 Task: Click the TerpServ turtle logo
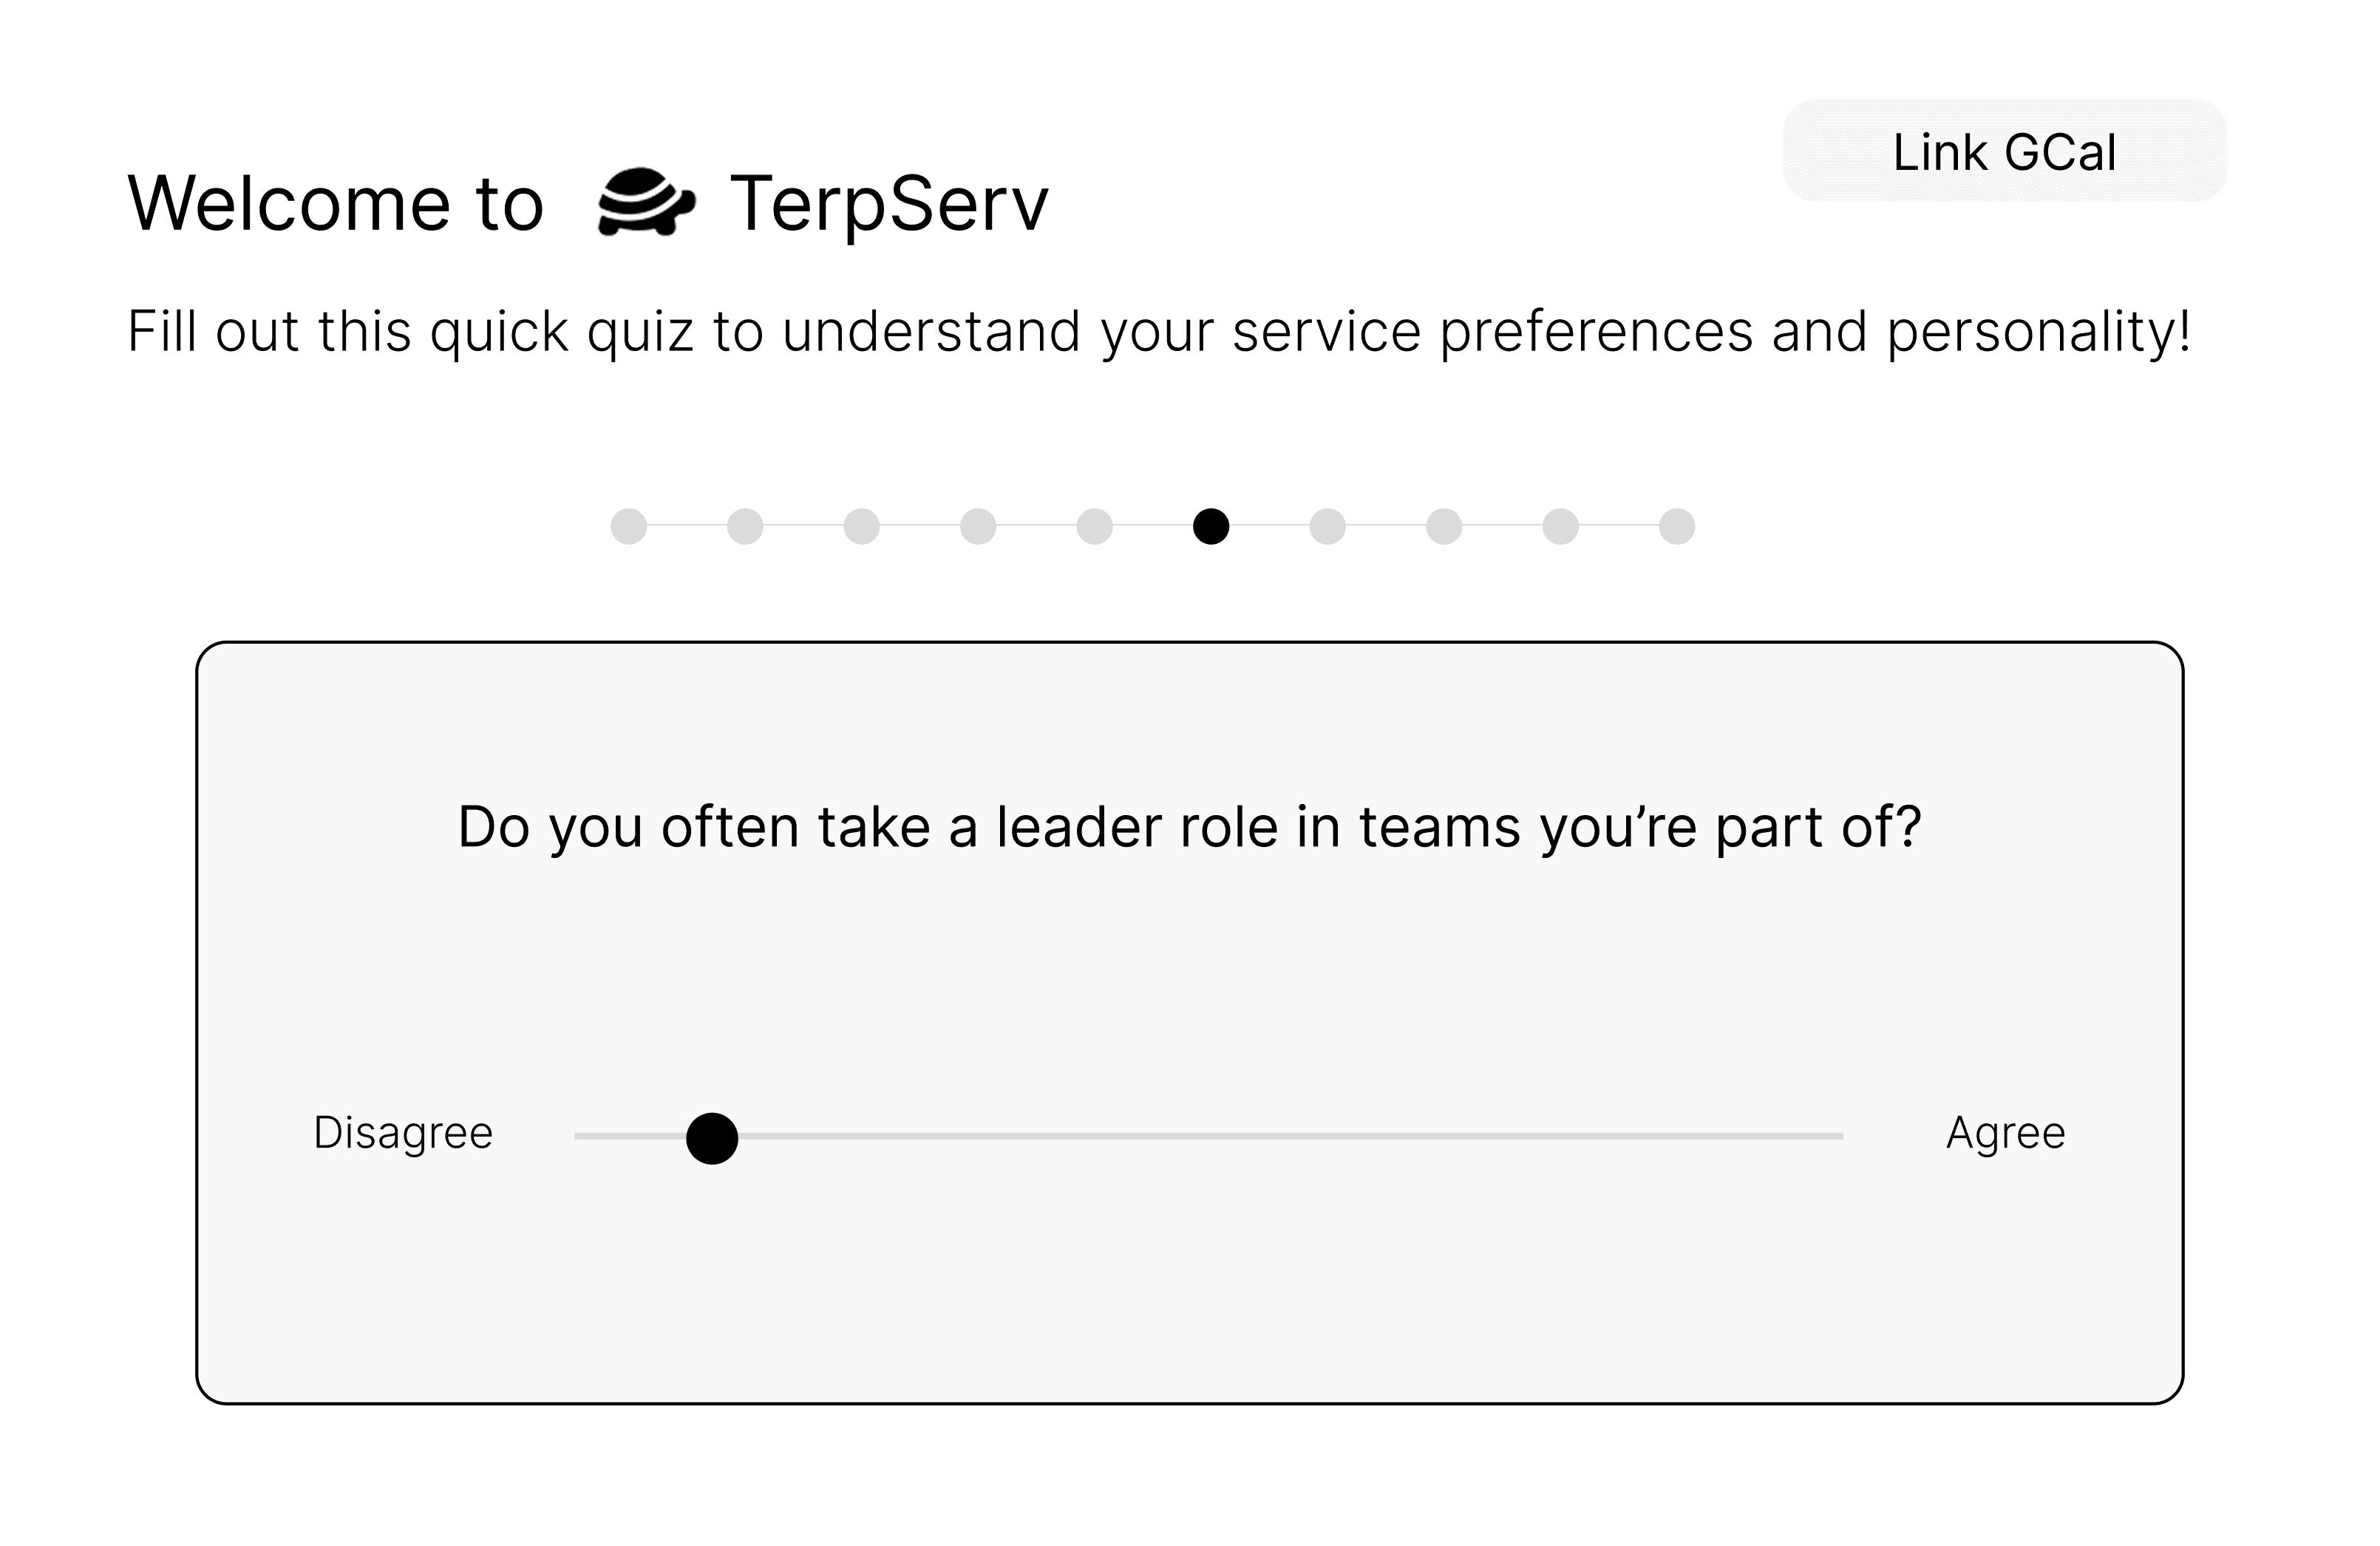click(x=645, y=202)
